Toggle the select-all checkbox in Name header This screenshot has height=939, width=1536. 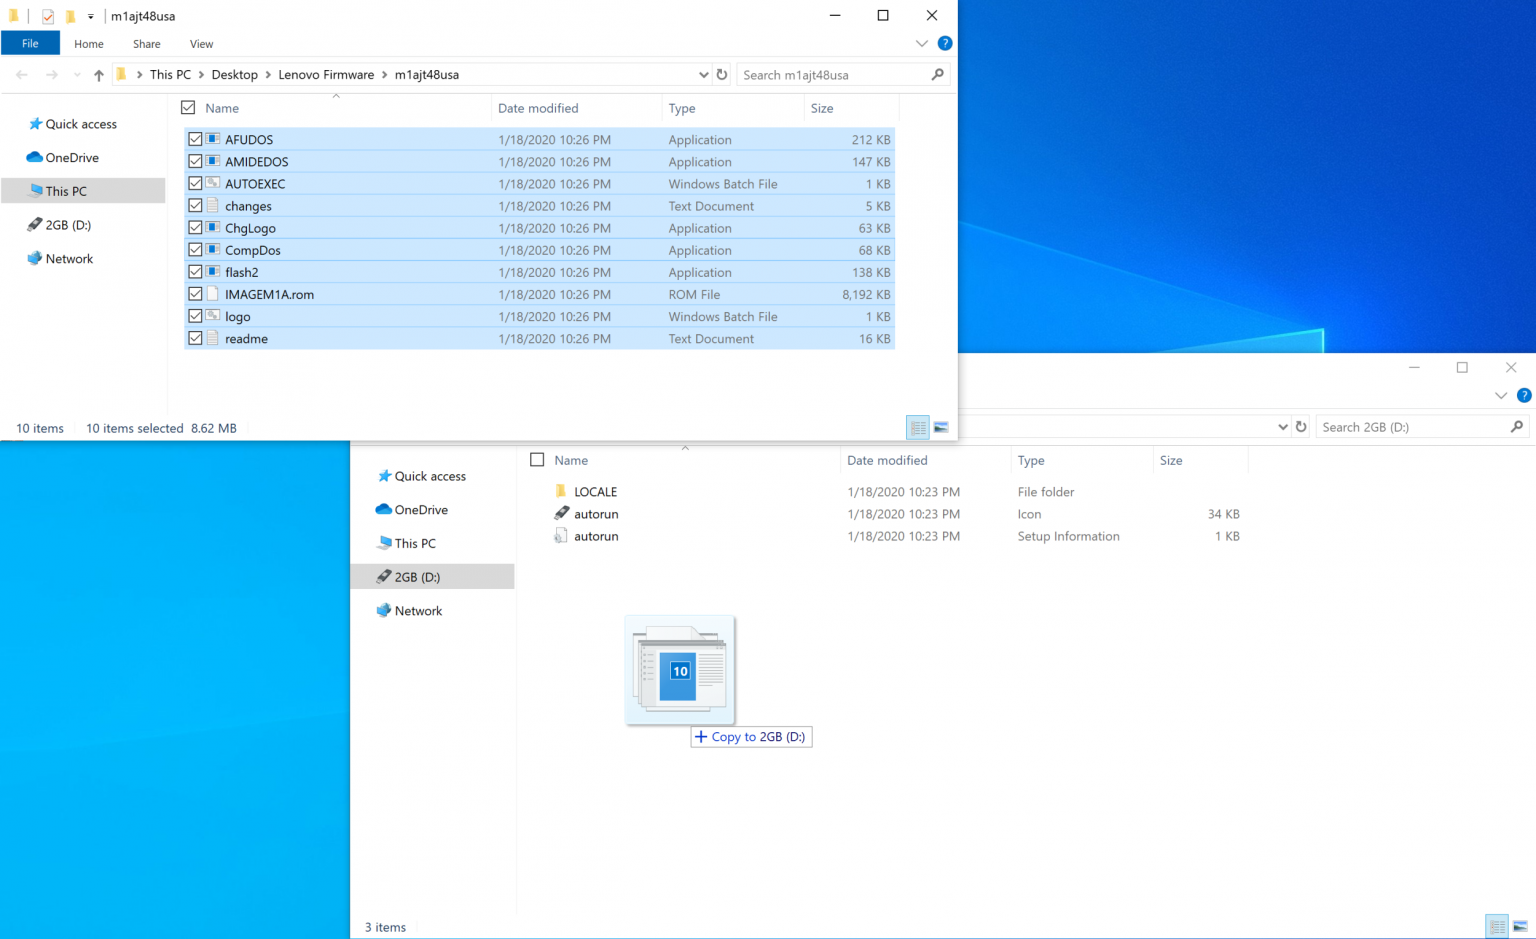coord(187,107)
